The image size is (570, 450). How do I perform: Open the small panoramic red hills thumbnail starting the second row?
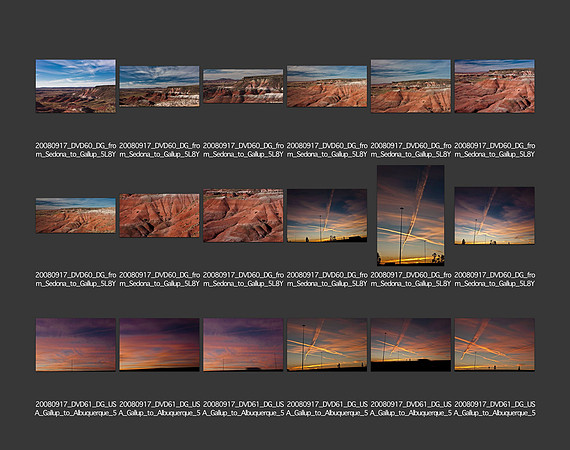click(76, 216)
